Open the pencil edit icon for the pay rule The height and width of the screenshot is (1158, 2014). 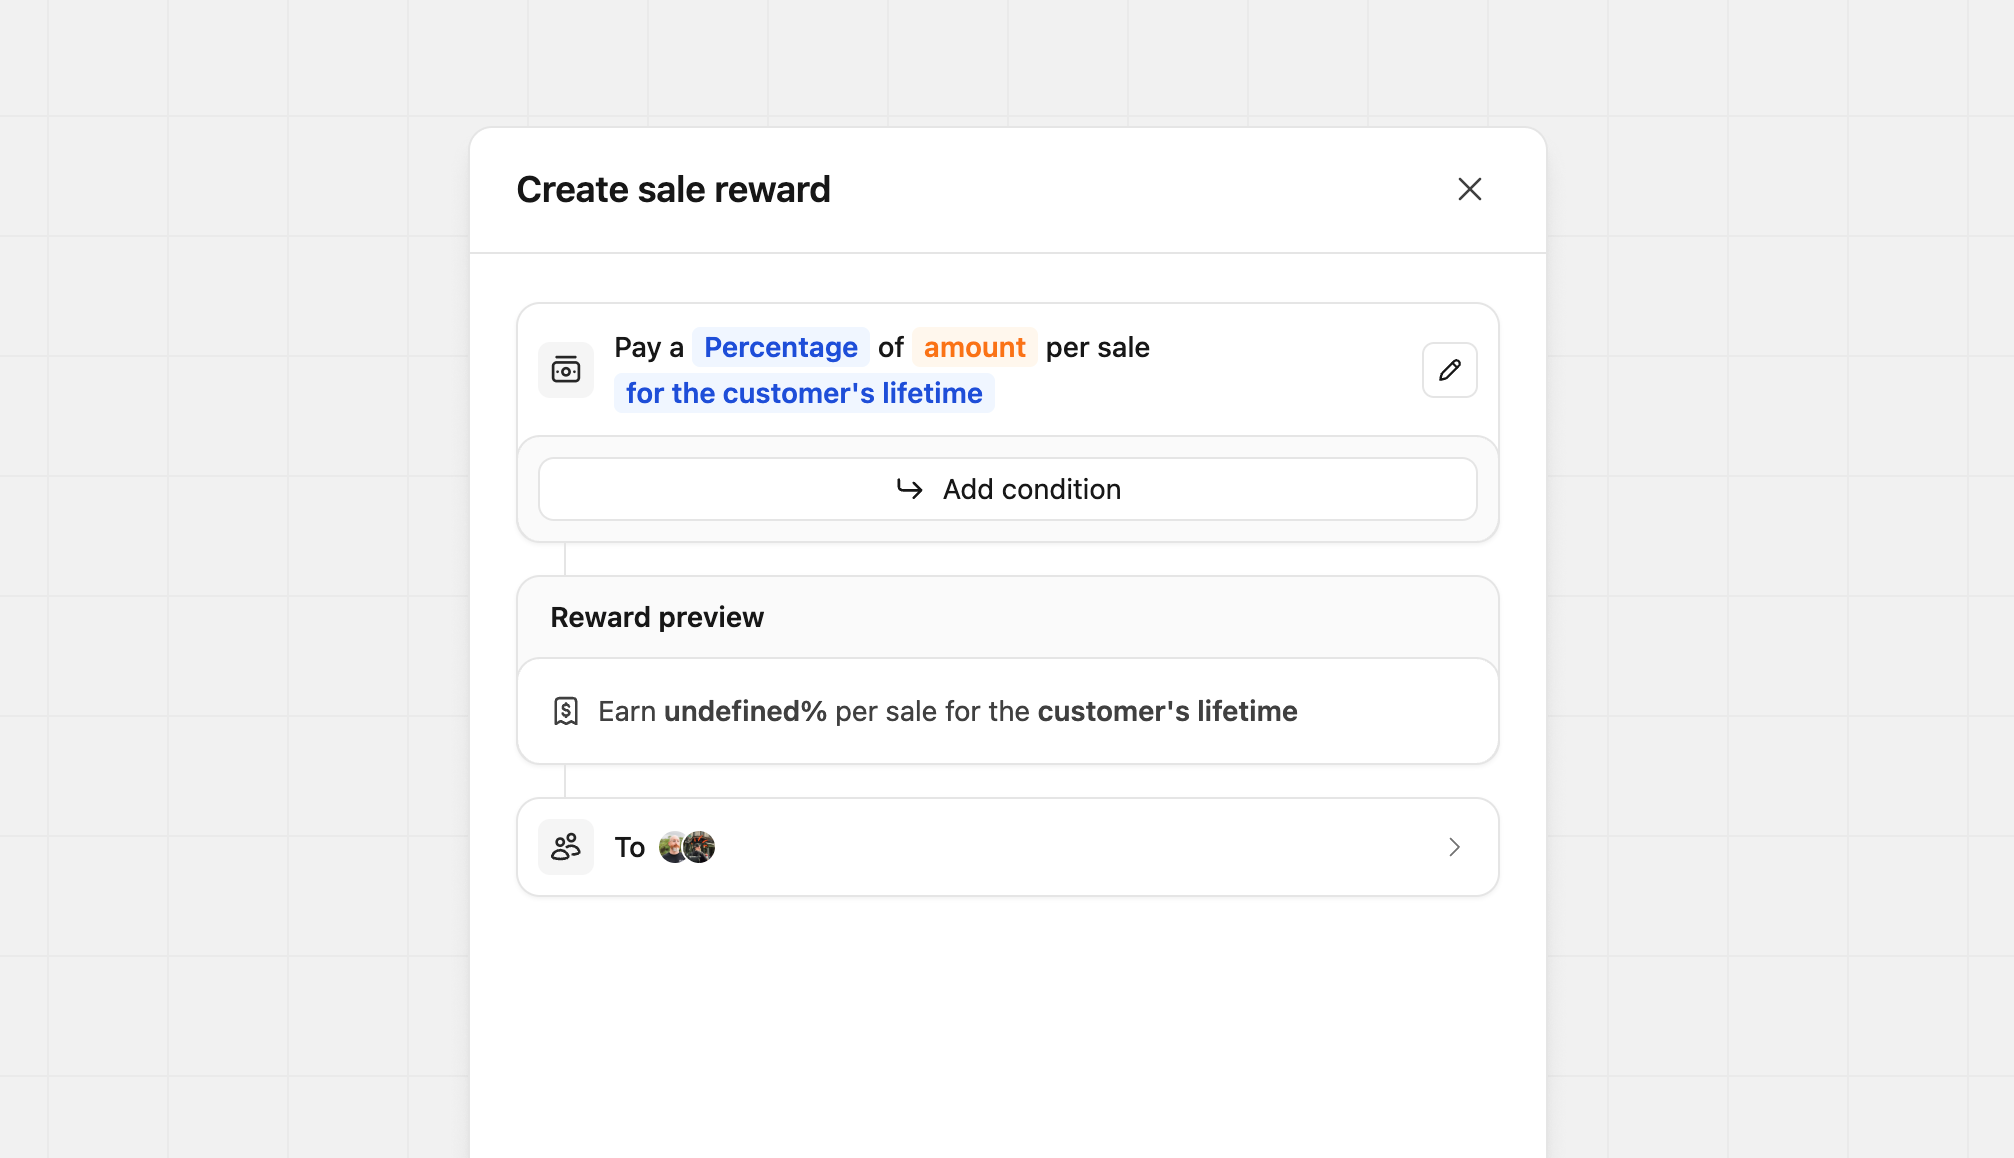coord(1449,369)
